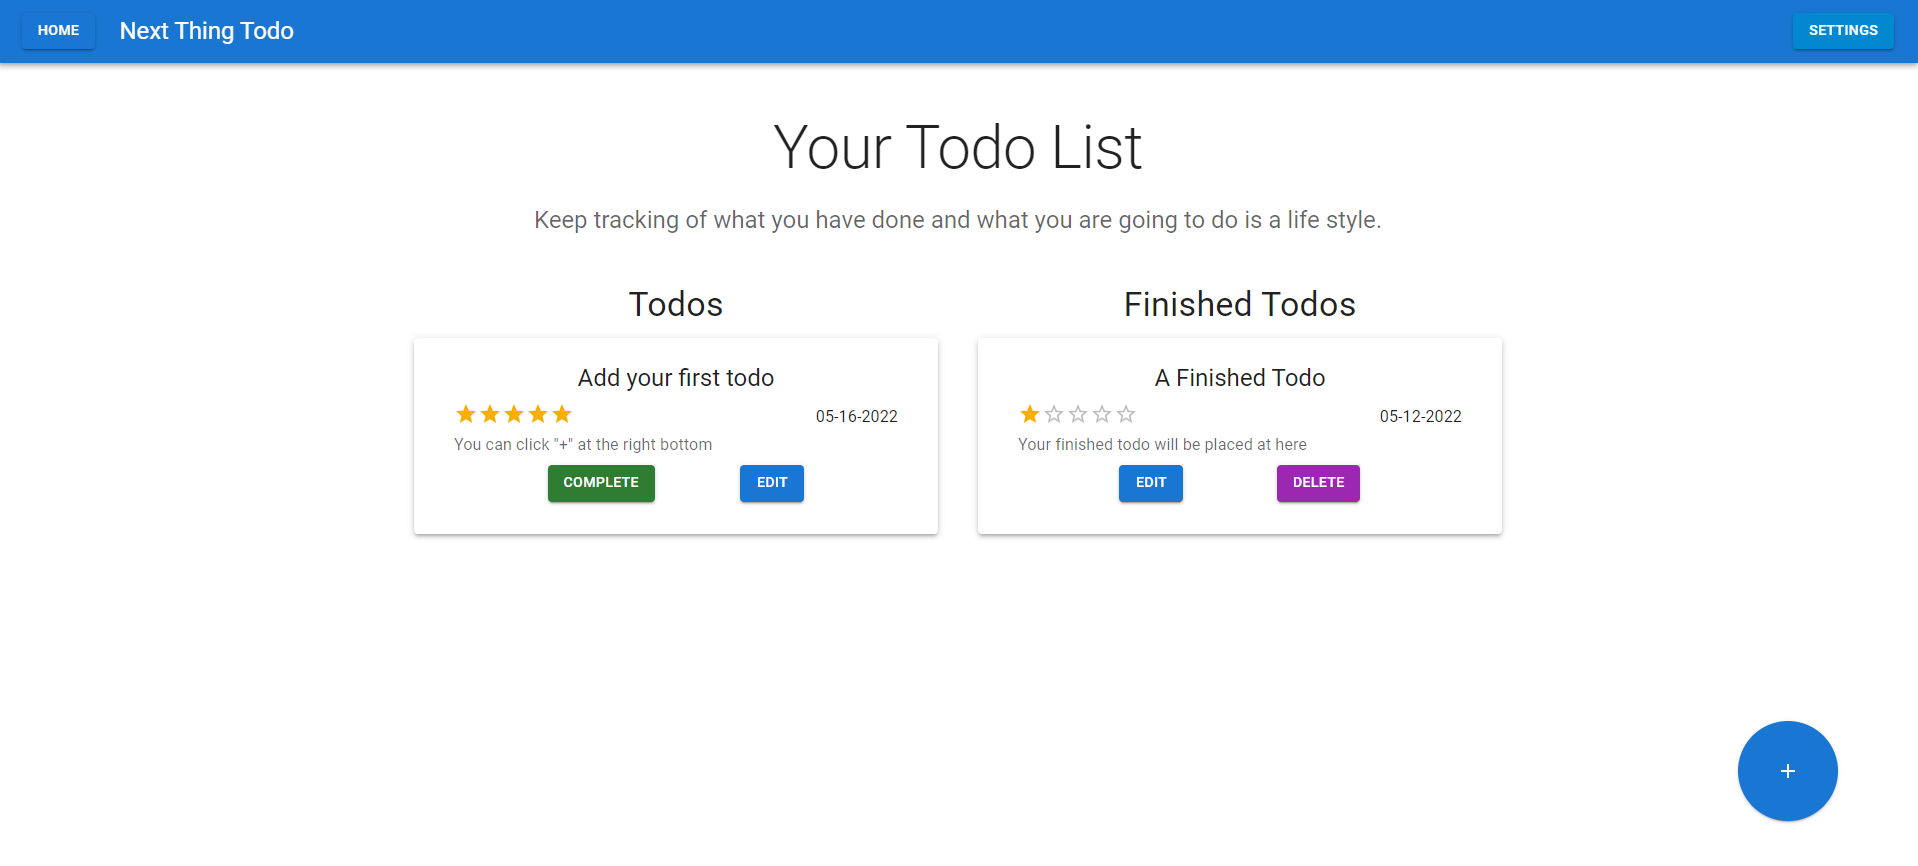
Task: Click the 05-12-2022 date on finished todo
Action: click(x=1420, y=416)
